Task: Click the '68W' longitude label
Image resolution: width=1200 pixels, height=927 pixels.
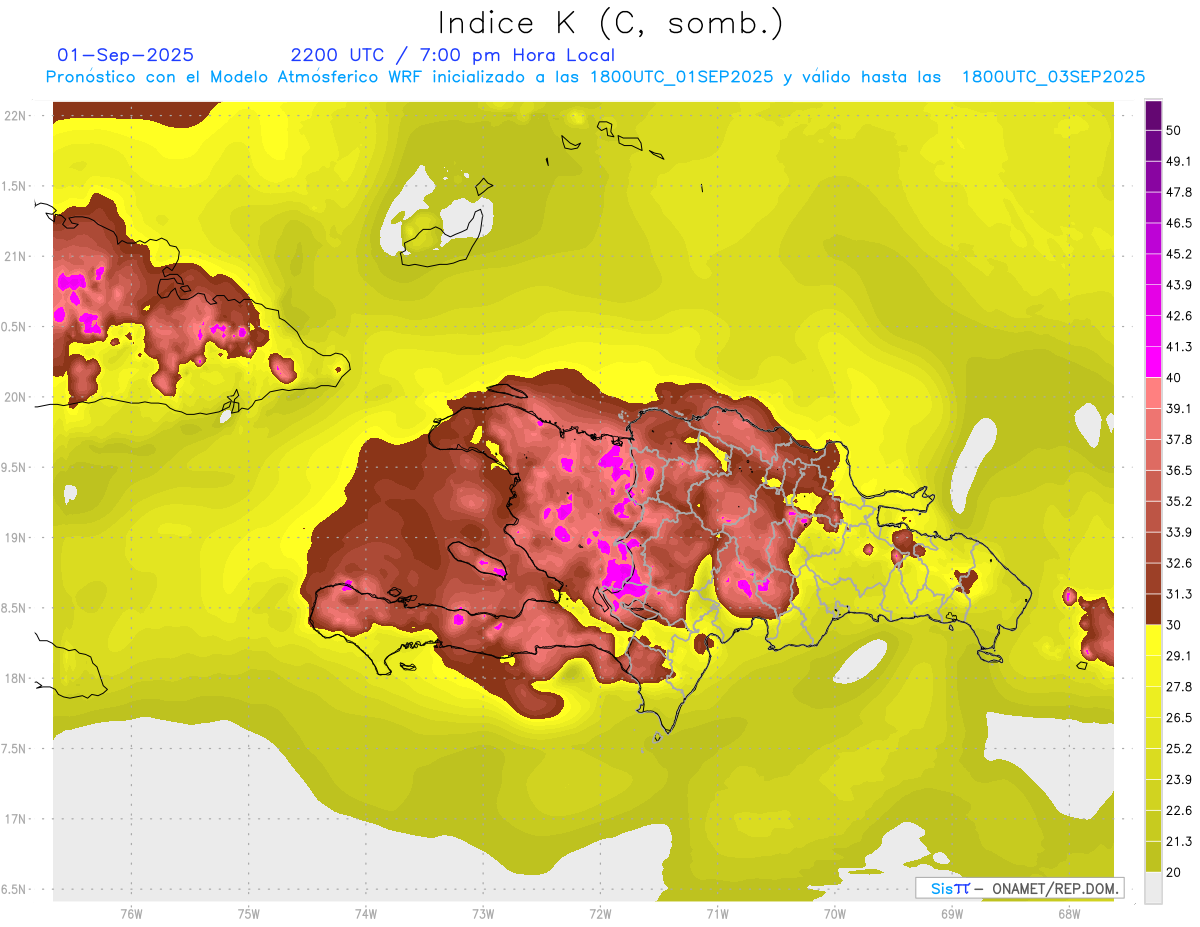Action: tap(1069, 913)
